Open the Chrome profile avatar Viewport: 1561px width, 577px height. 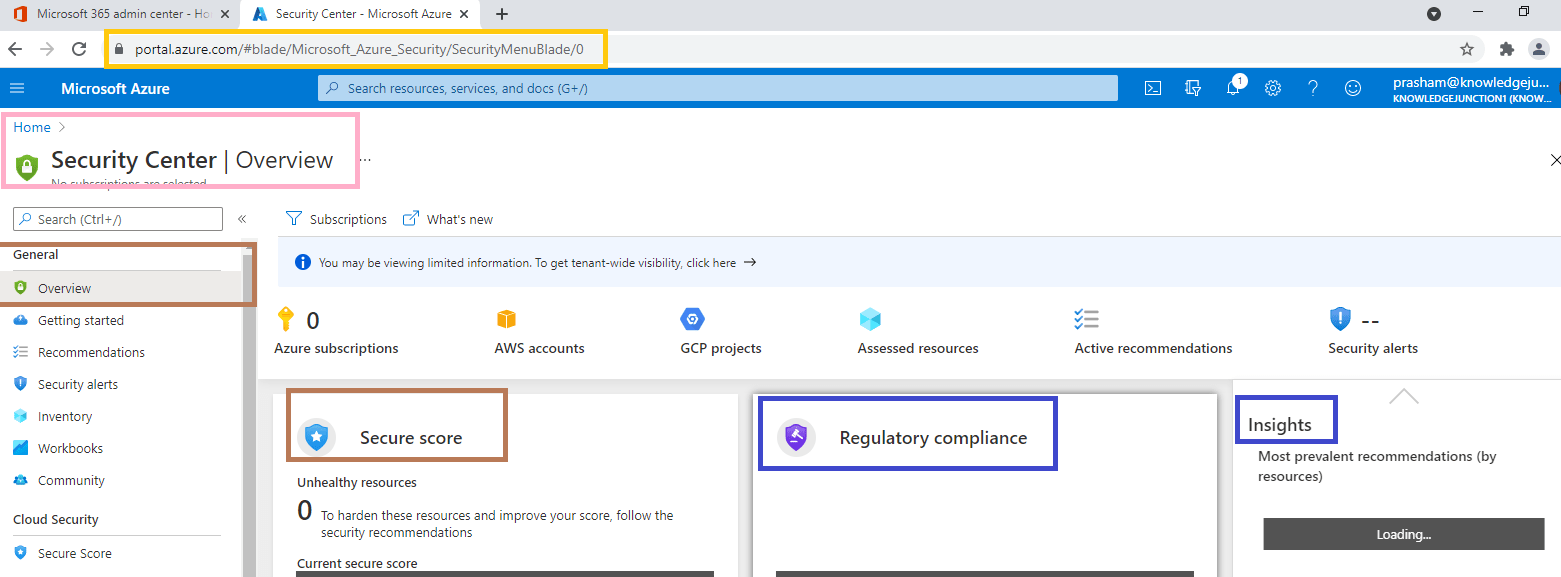[x=1540, y=49]
